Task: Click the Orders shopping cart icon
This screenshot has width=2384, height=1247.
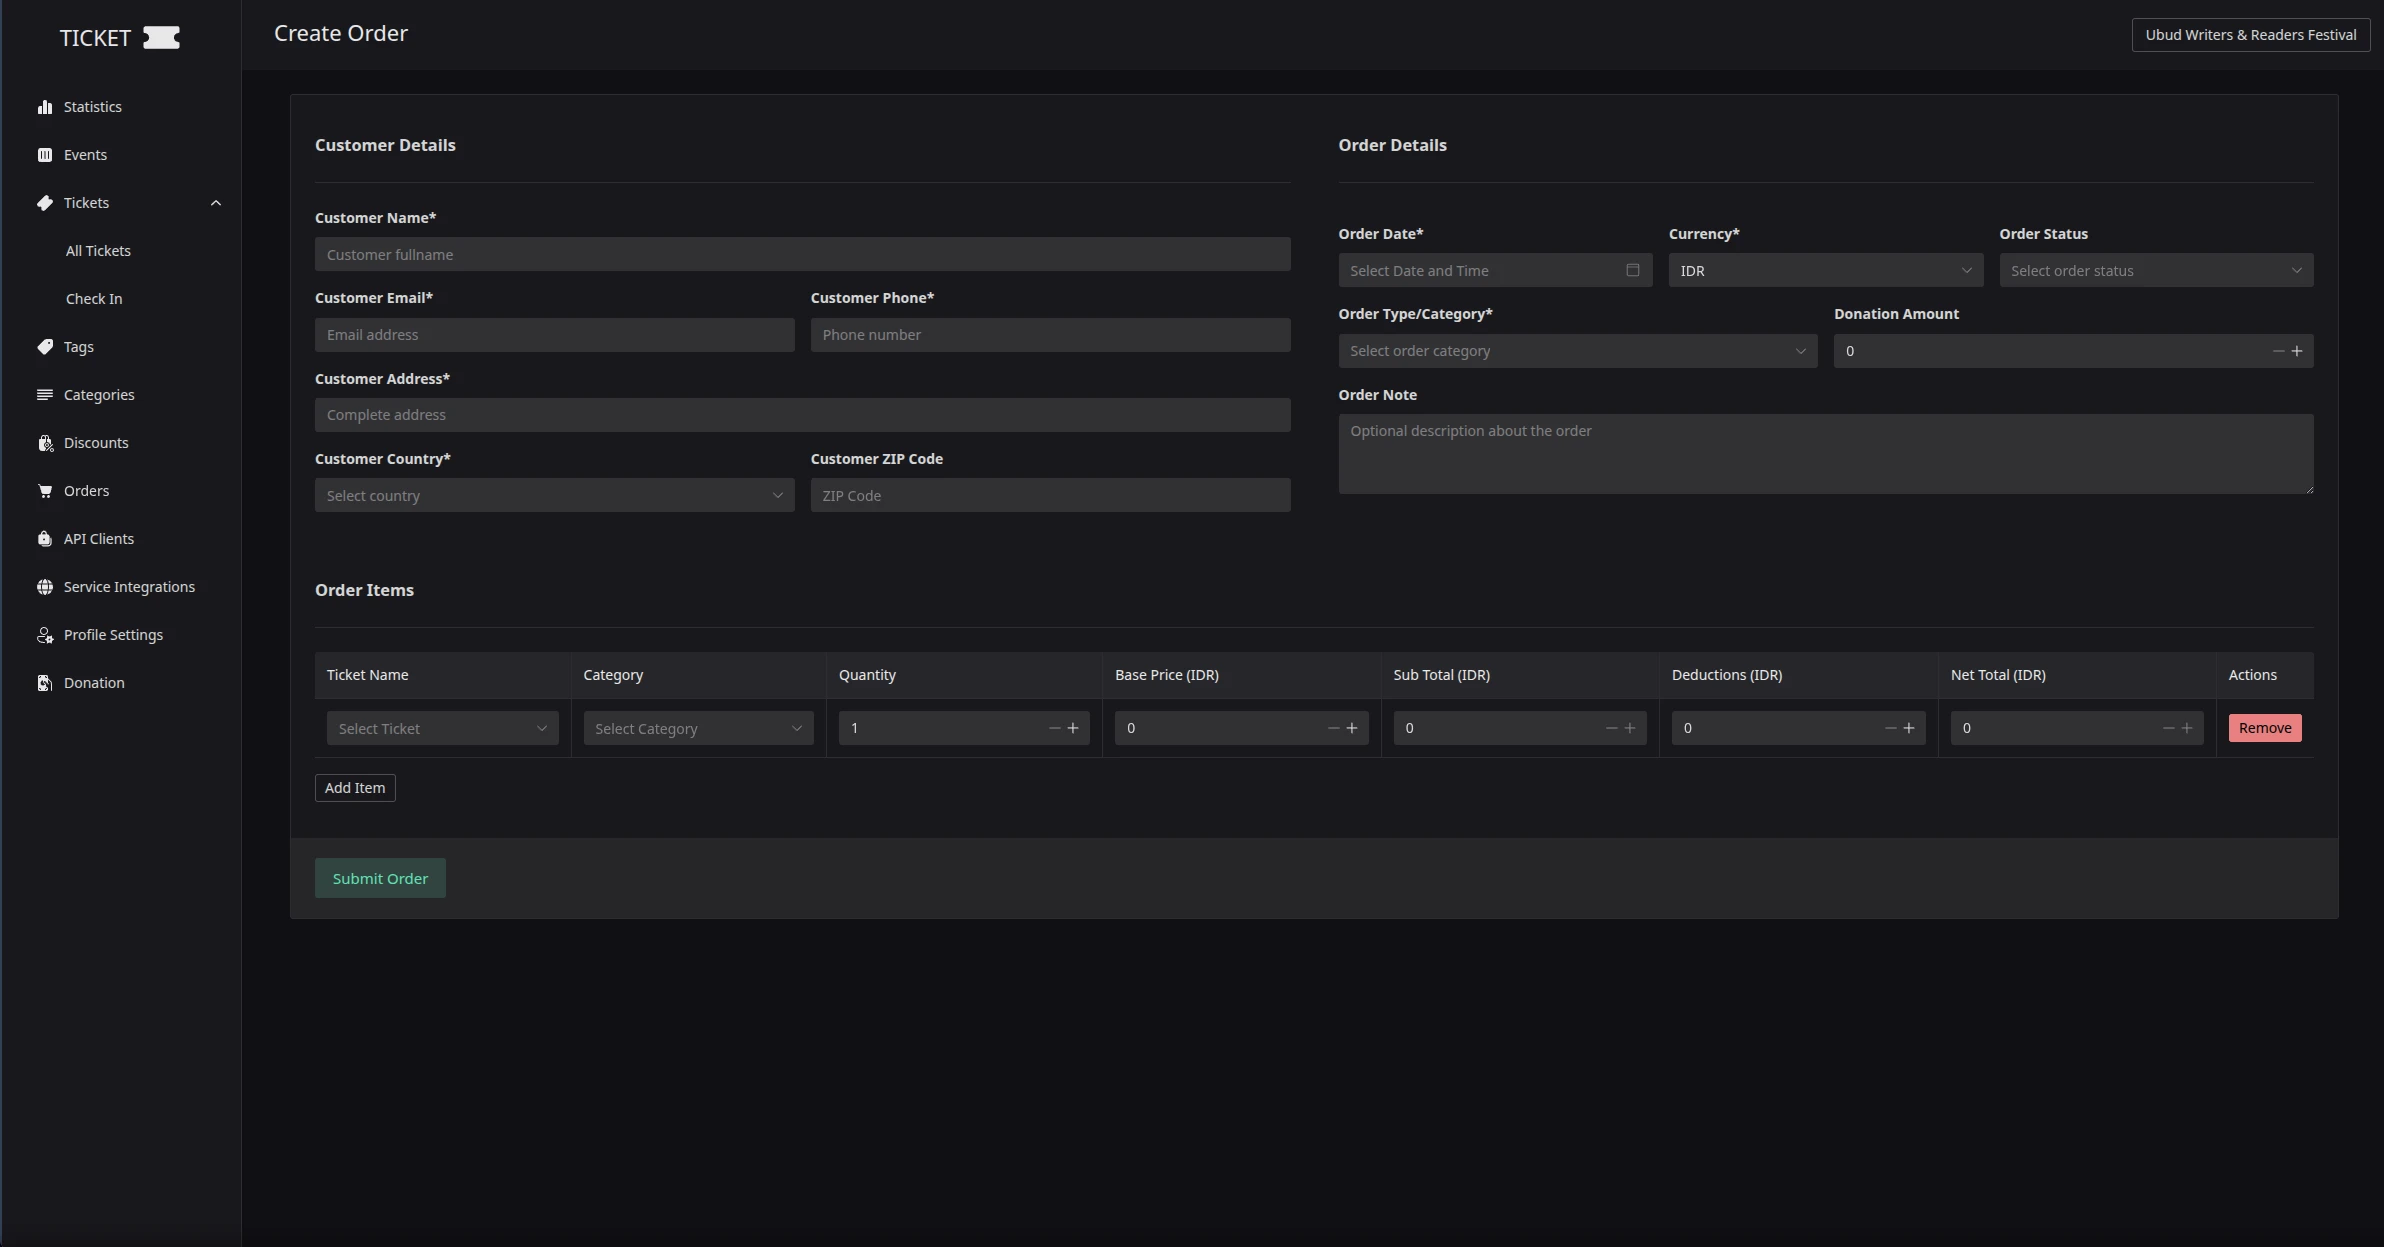Action: (45, 491)
